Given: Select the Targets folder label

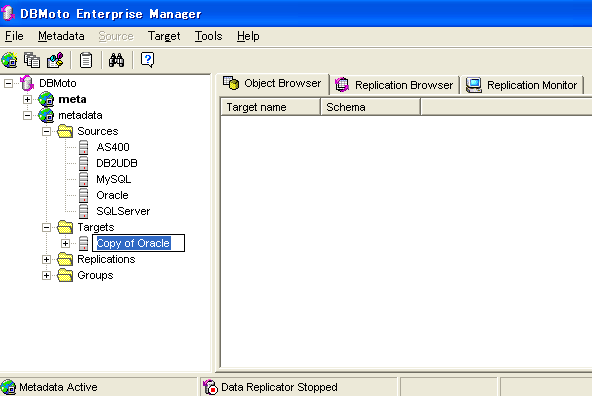Looking at the screenshot, I should [96, 227].
